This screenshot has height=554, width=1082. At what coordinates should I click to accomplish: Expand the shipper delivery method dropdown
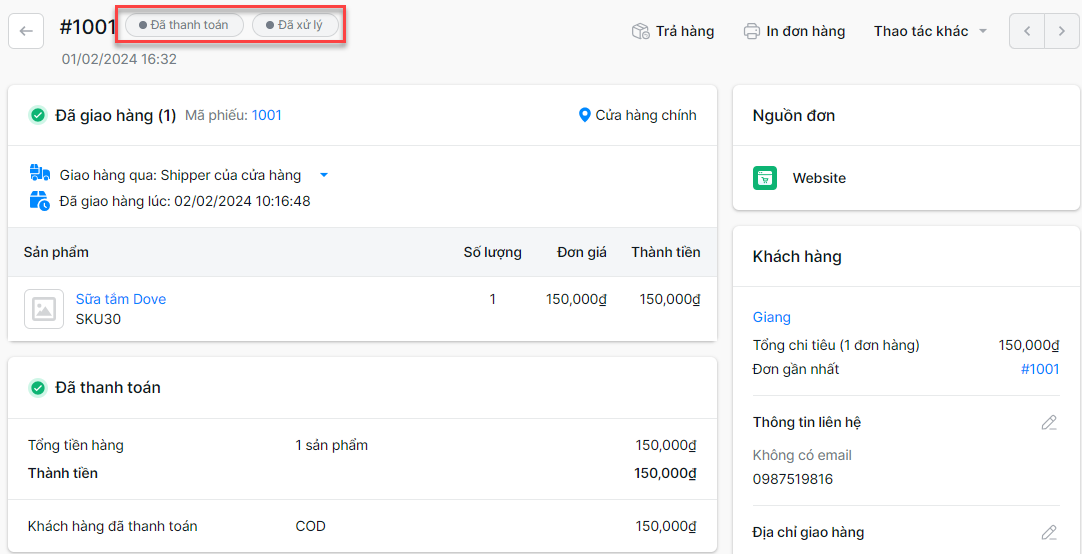click(323, 175)
